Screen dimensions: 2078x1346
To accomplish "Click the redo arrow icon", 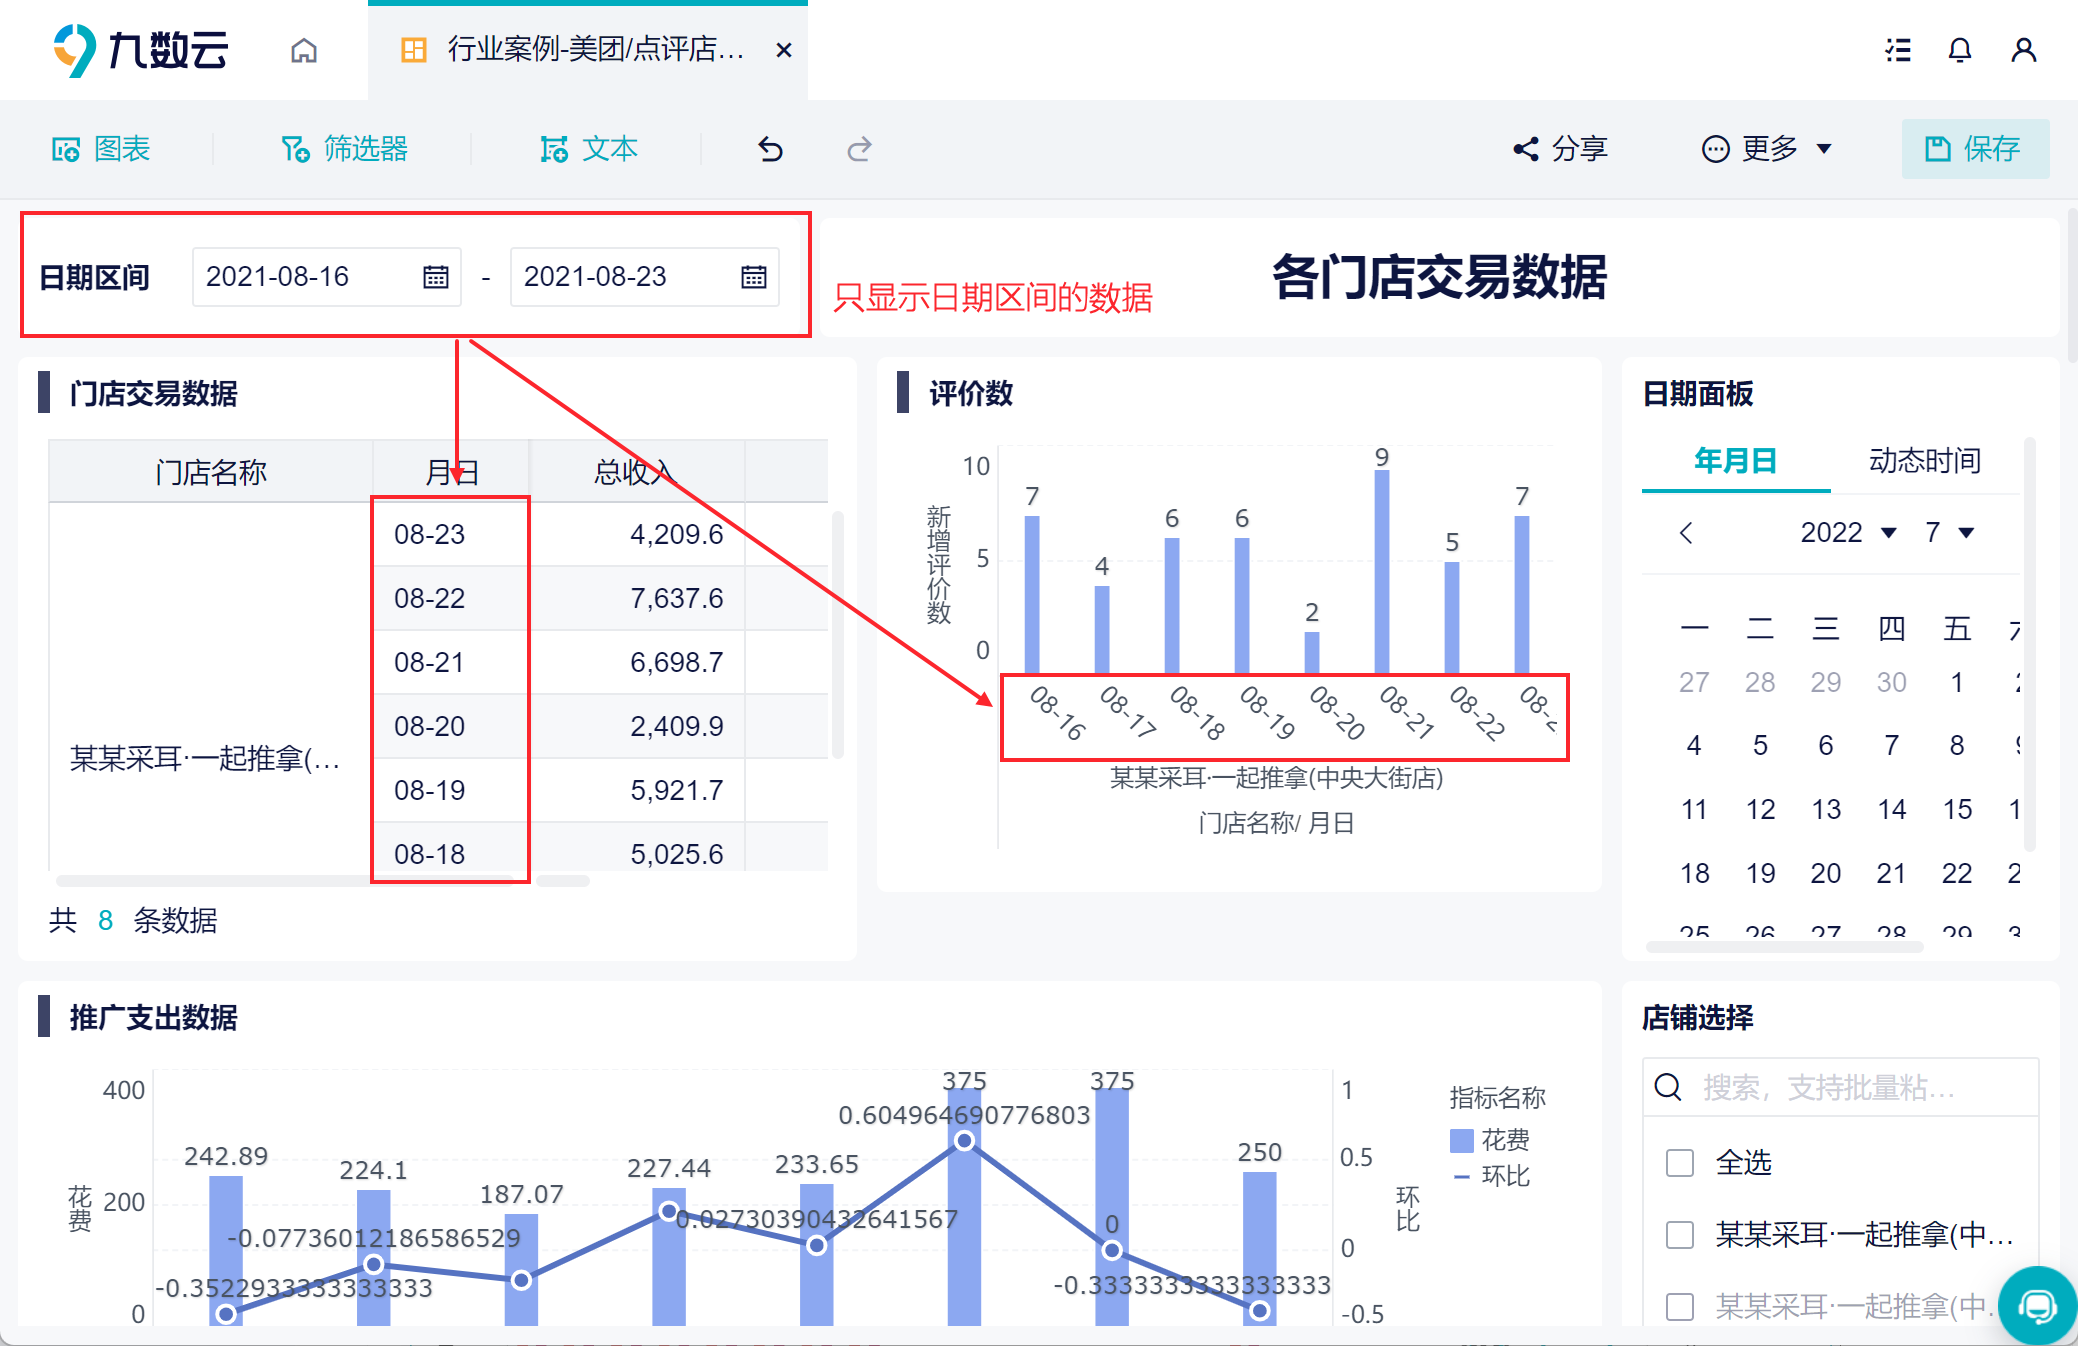I will pyautogui.click(x=859, y=150).
